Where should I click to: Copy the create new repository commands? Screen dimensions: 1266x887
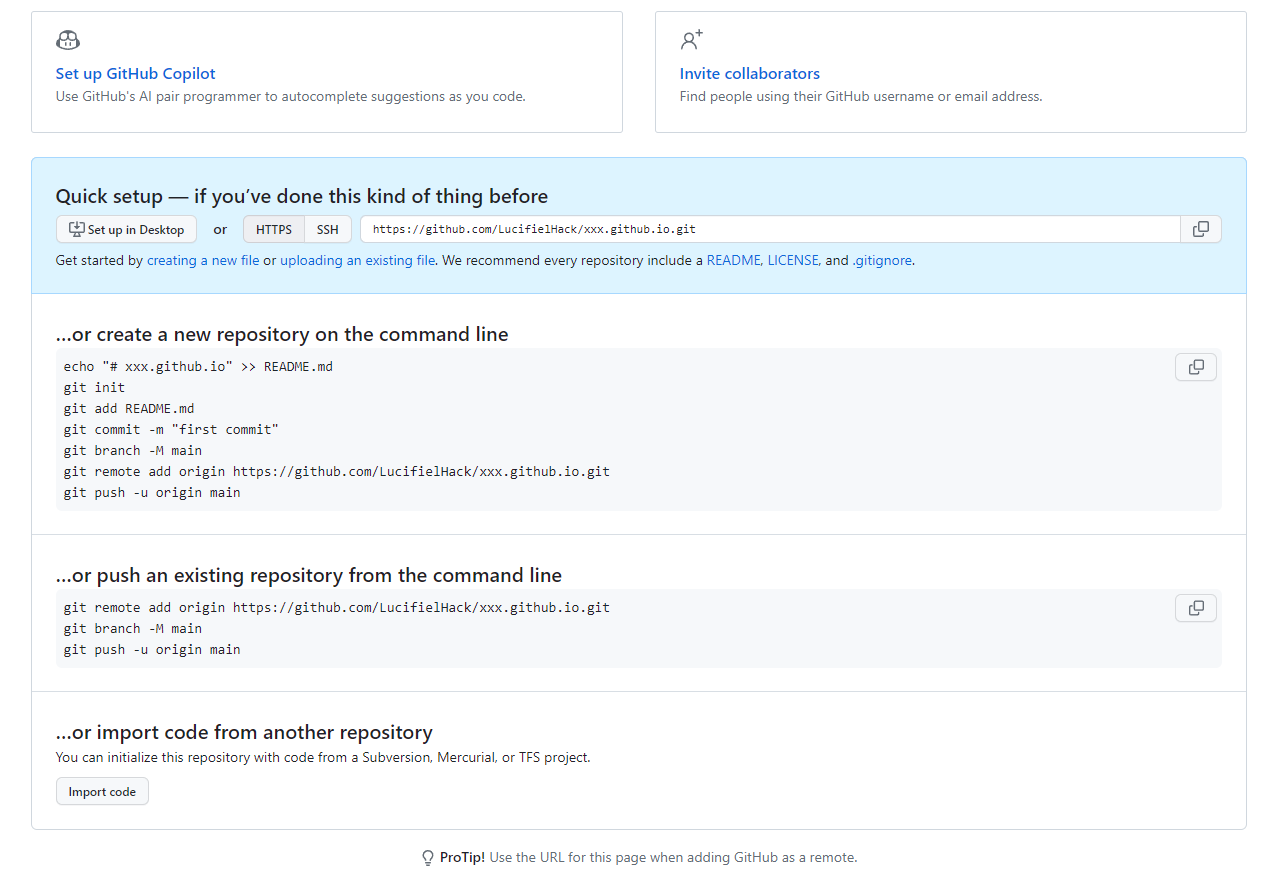[1196, 367]
